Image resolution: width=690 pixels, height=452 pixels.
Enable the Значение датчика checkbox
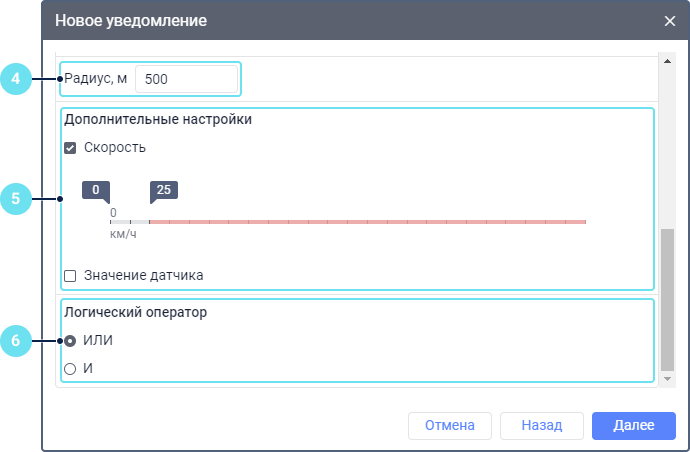70,276
